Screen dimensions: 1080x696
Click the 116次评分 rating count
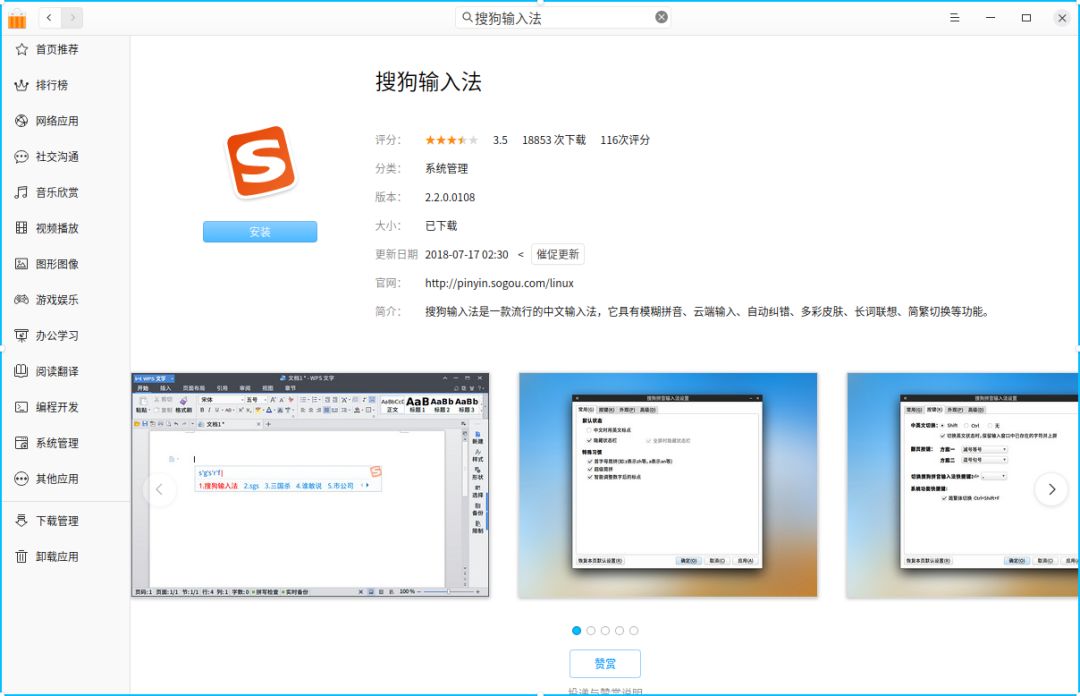[625, 140]
